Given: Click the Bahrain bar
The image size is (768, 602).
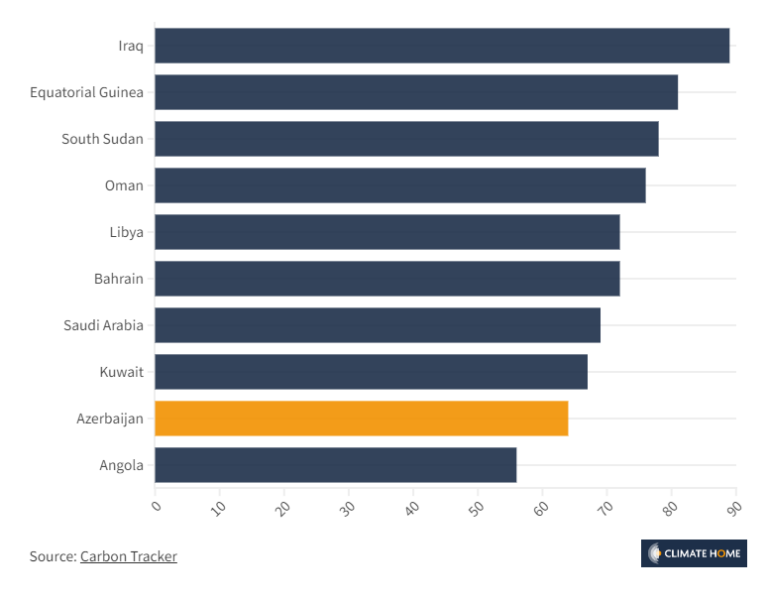Looking at the screenshot, I should pos(387,279).
